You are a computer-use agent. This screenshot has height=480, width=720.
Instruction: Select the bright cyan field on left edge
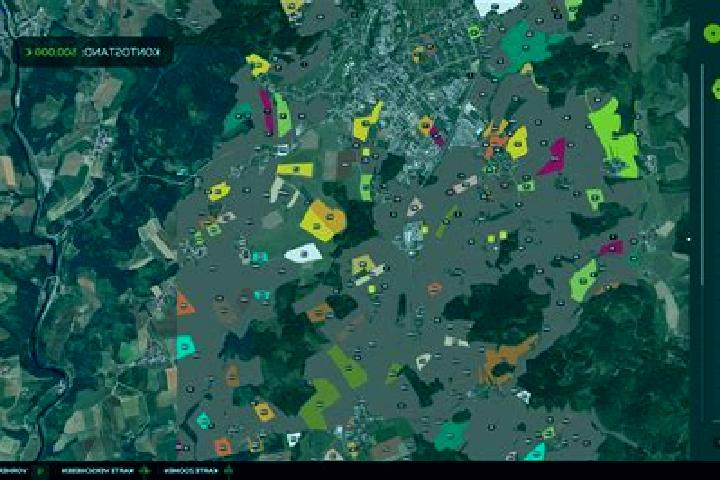point(186,347)
